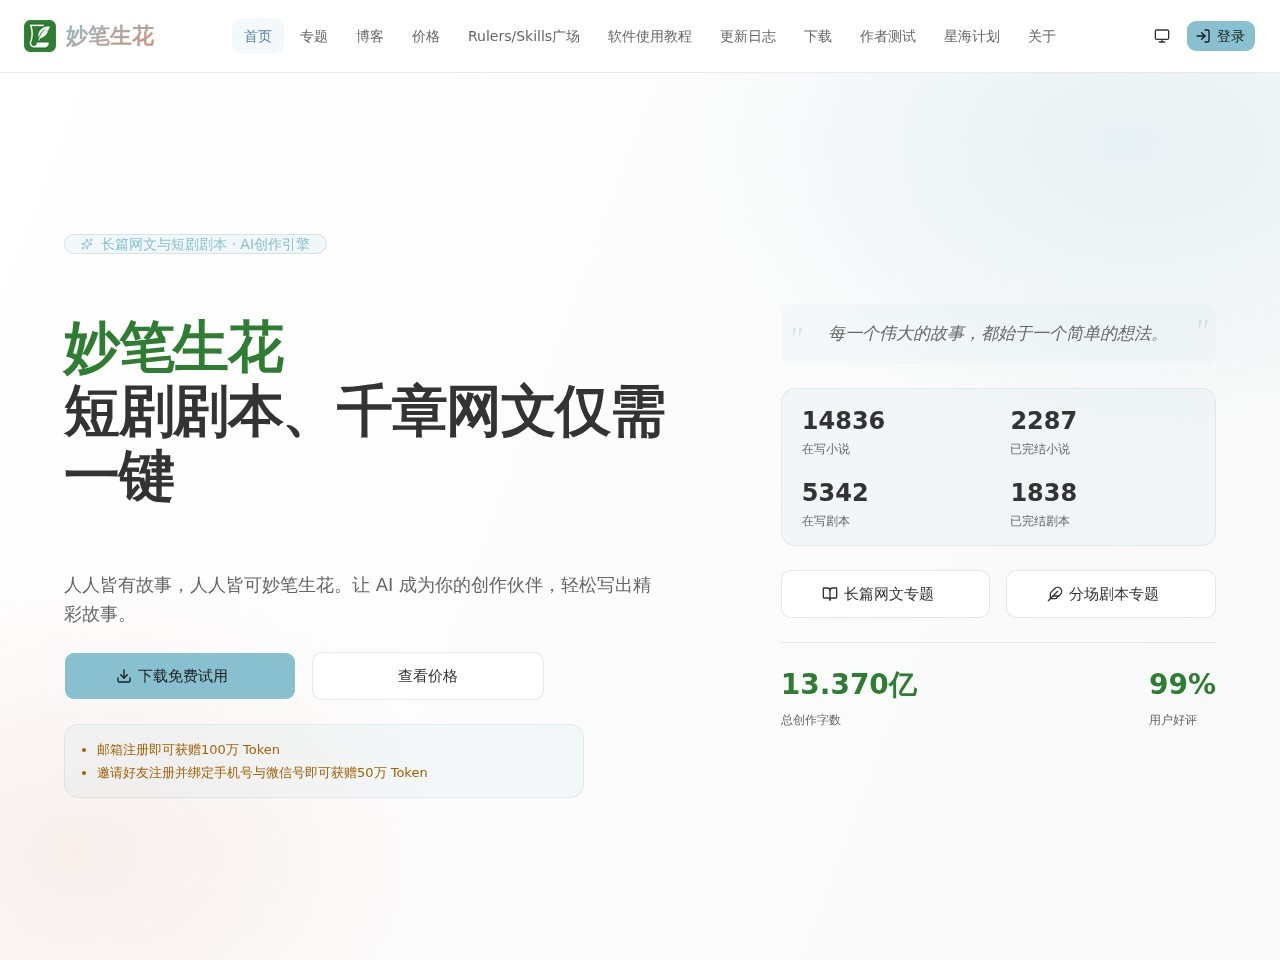
Task: Open the 首页 nav tab
Action: [258, 36]
